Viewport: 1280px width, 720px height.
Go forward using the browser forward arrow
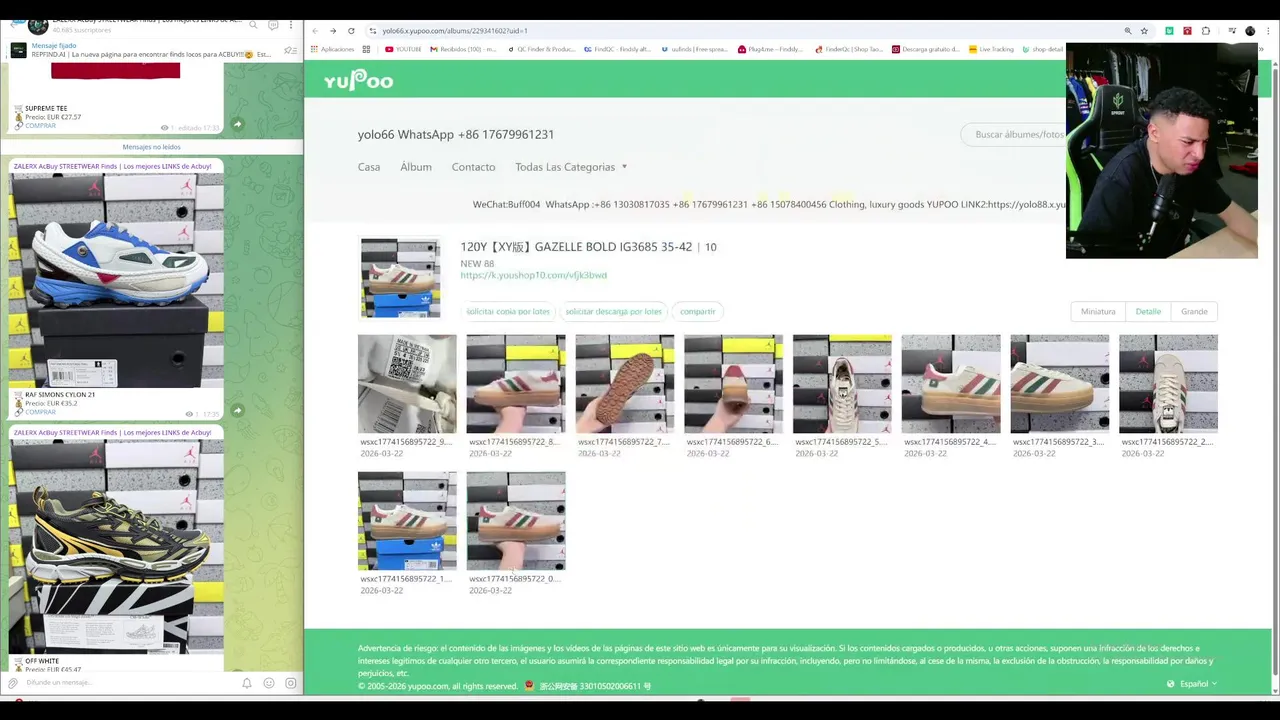click(x=333, y=31)
